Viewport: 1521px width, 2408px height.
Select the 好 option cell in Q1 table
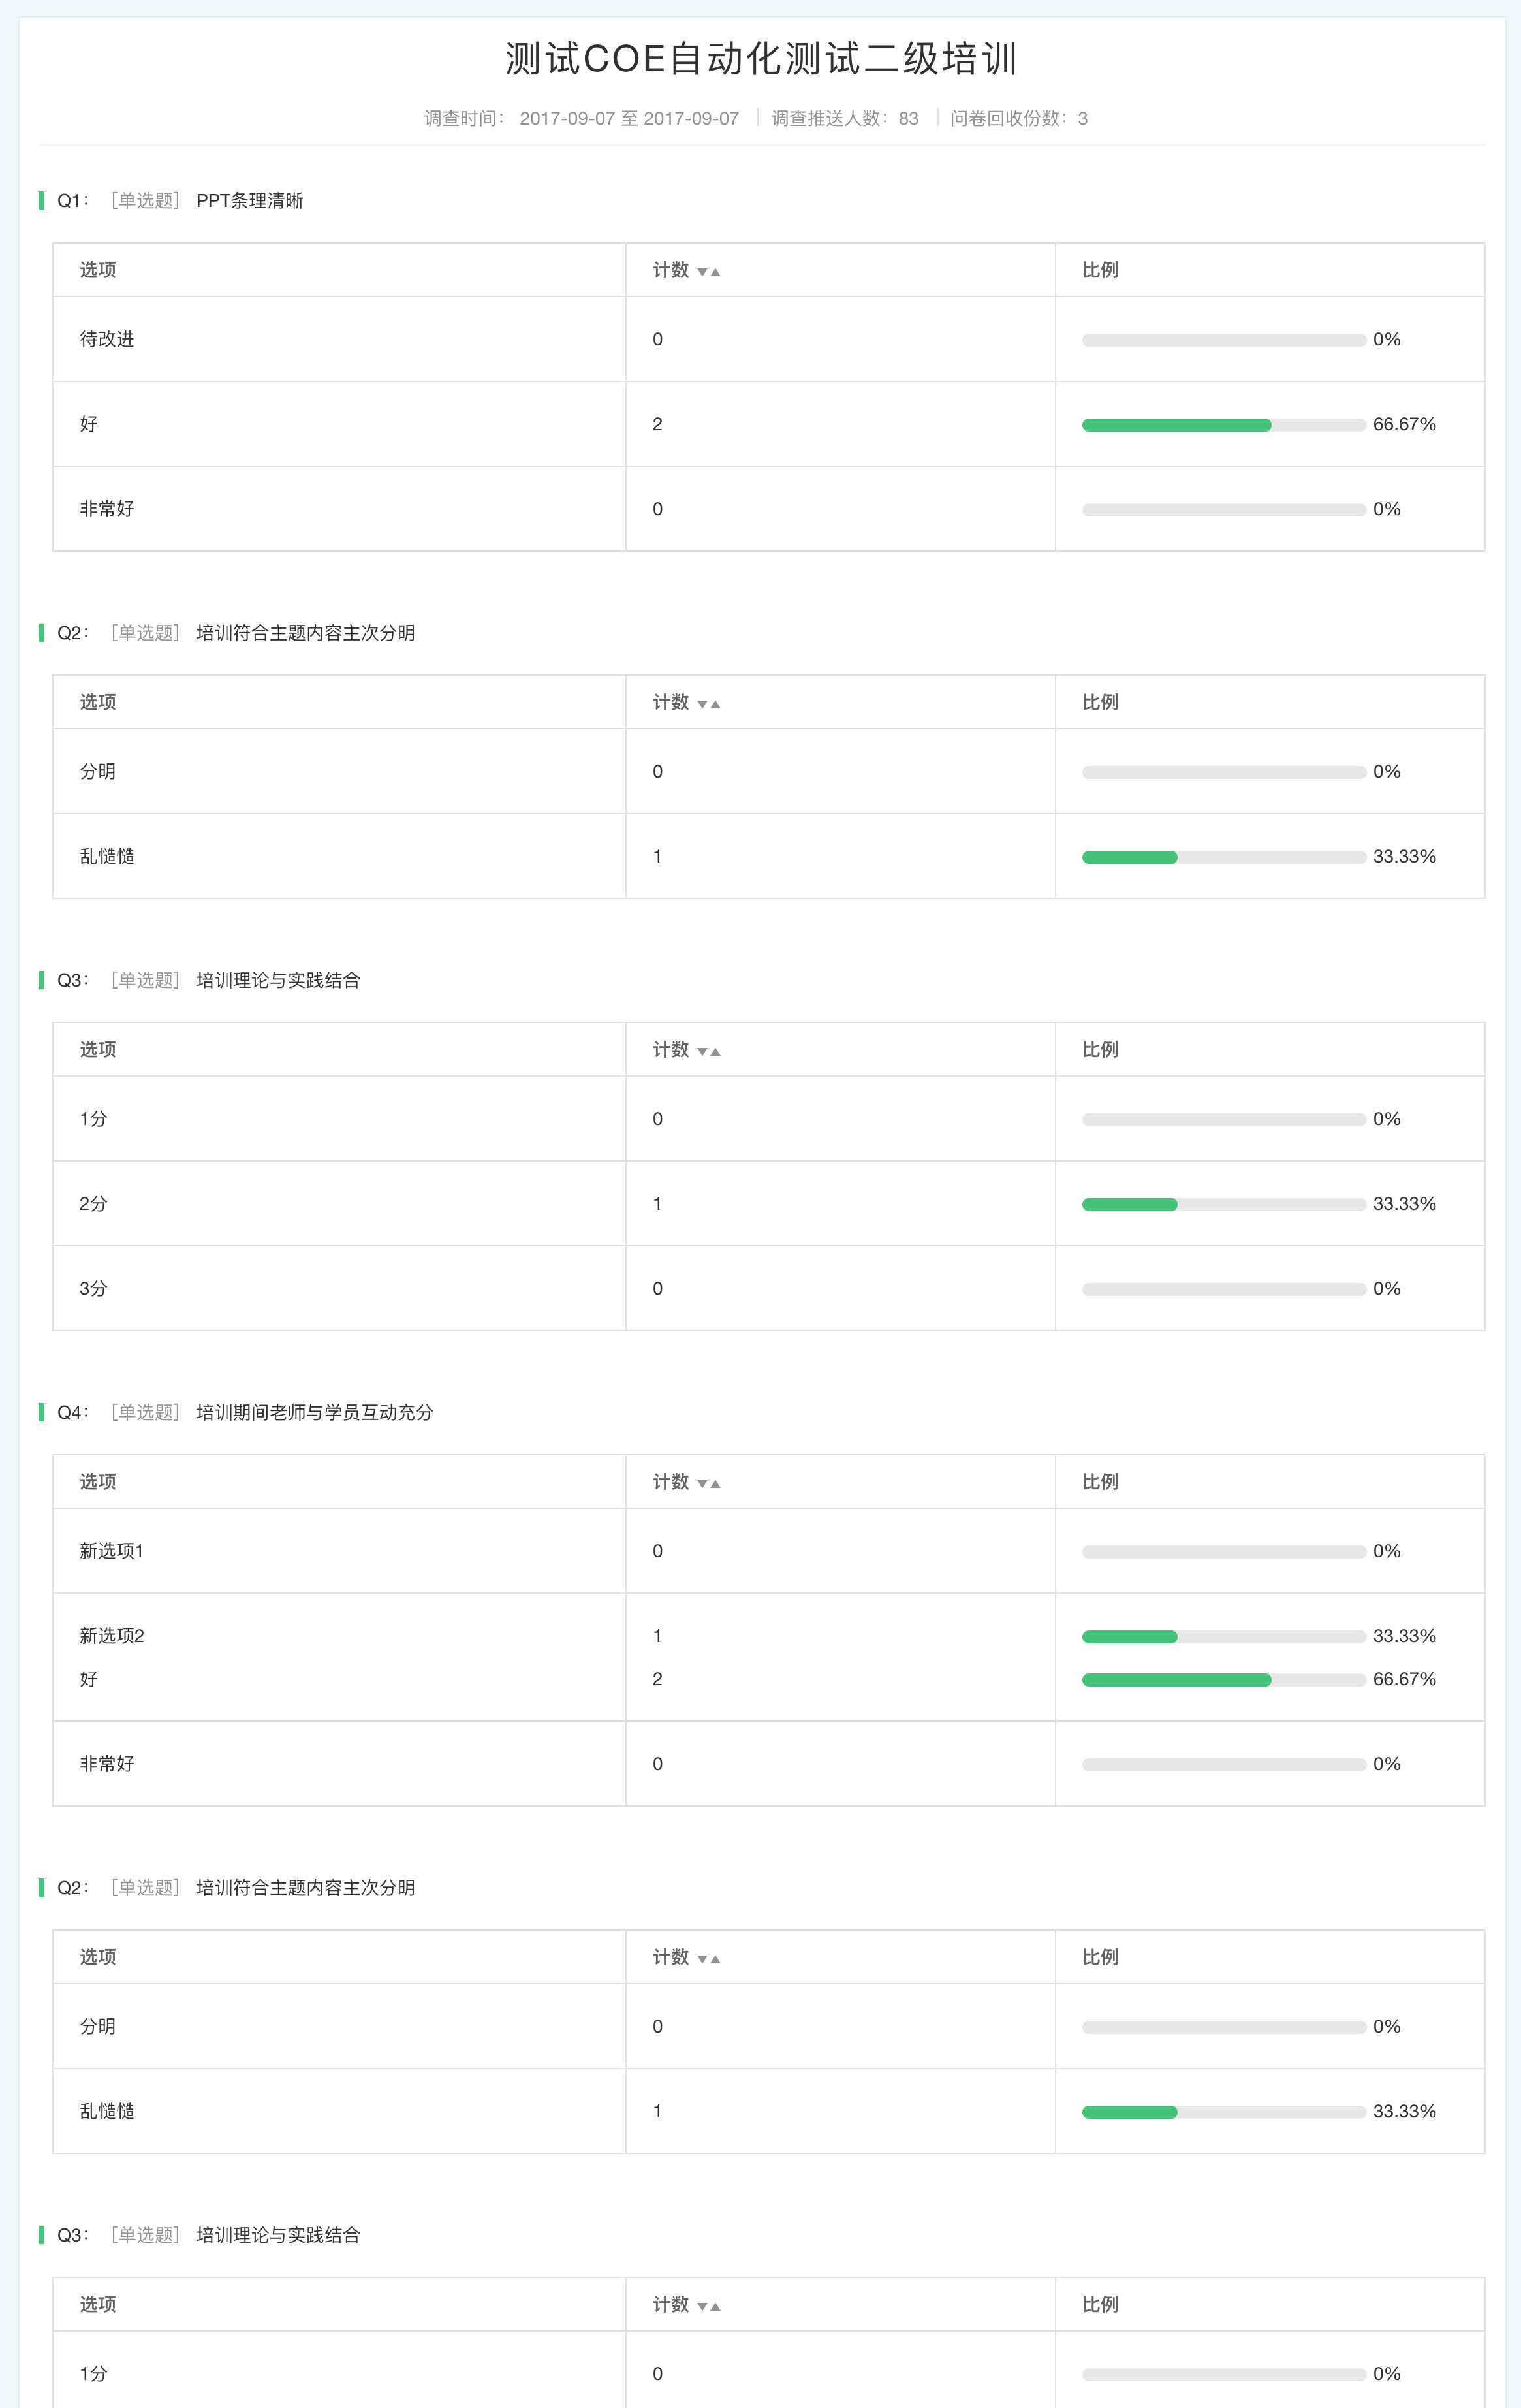tap(339, 424)
